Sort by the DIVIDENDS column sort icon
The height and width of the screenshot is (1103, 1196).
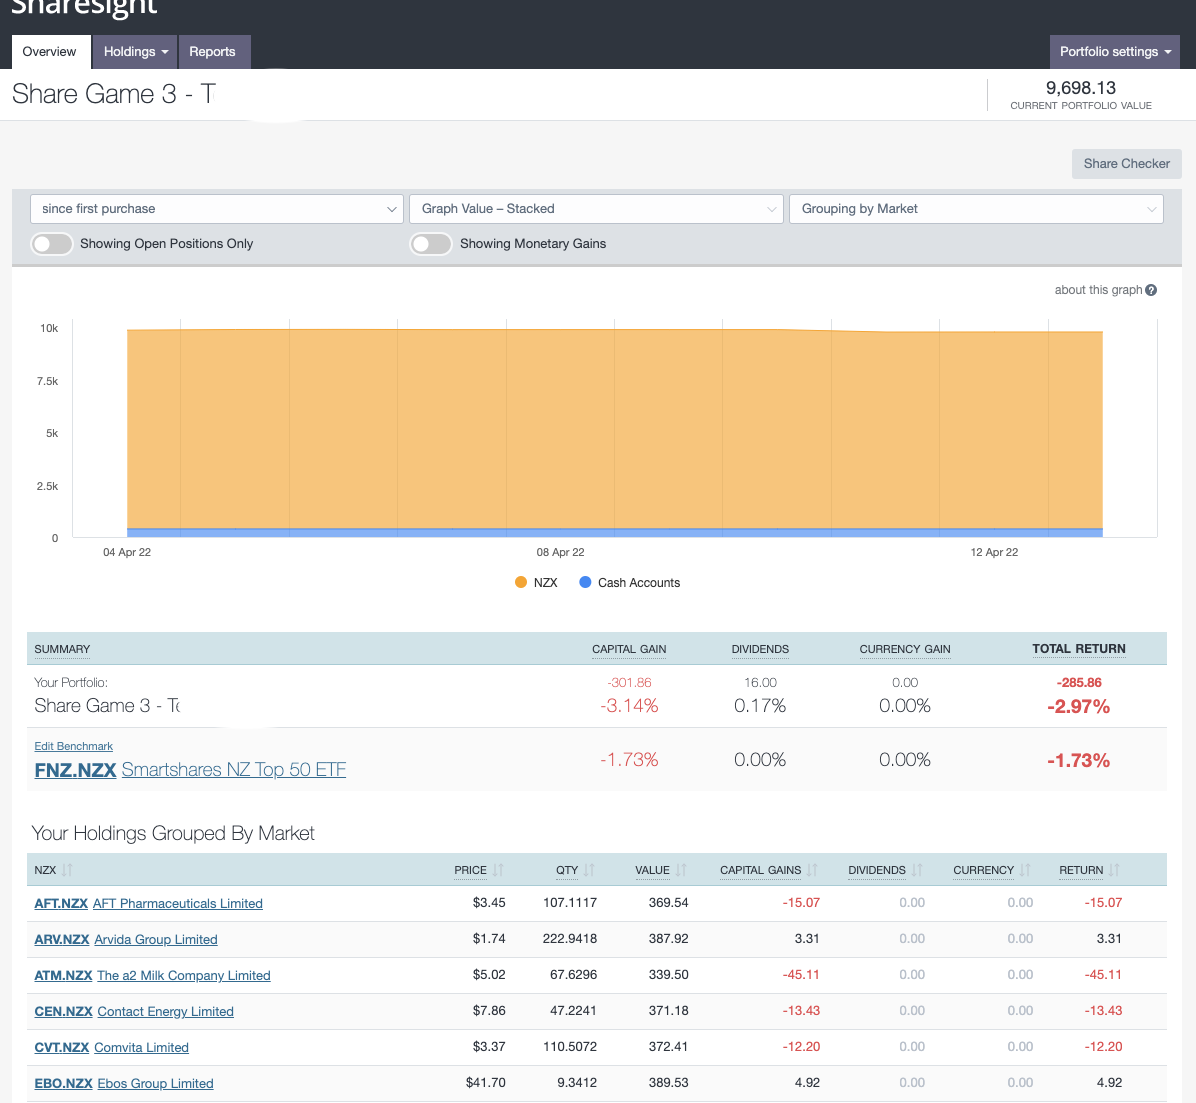point(917,870)
